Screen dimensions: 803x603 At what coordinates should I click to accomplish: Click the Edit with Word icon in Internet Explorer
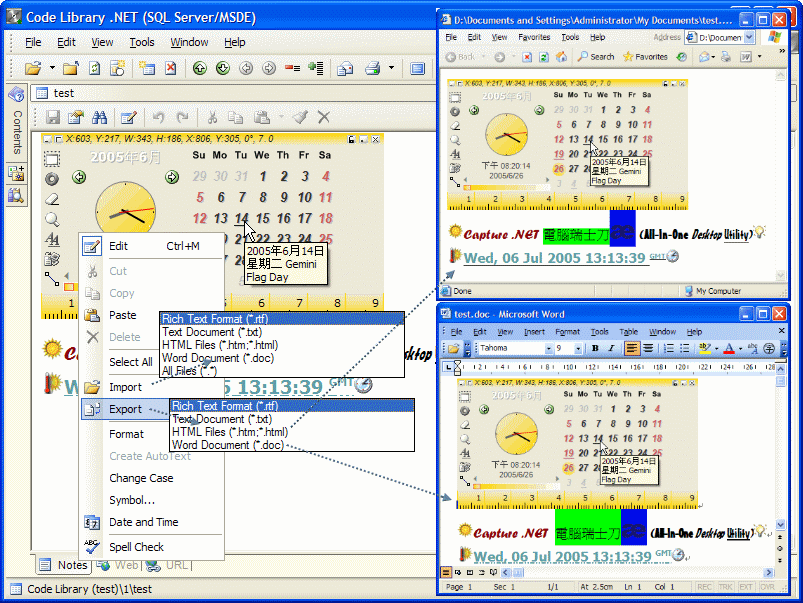746,57
